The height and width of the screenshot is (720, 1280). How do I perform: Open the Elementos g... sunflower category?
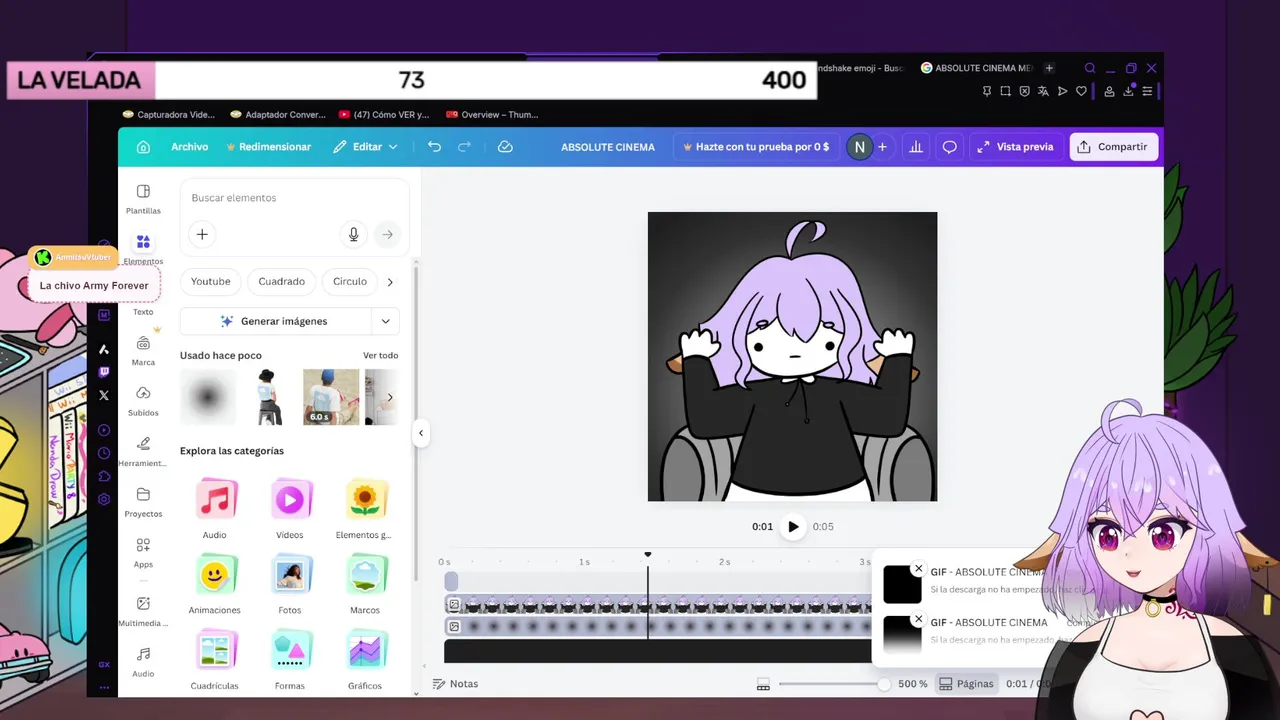[365, 508]
